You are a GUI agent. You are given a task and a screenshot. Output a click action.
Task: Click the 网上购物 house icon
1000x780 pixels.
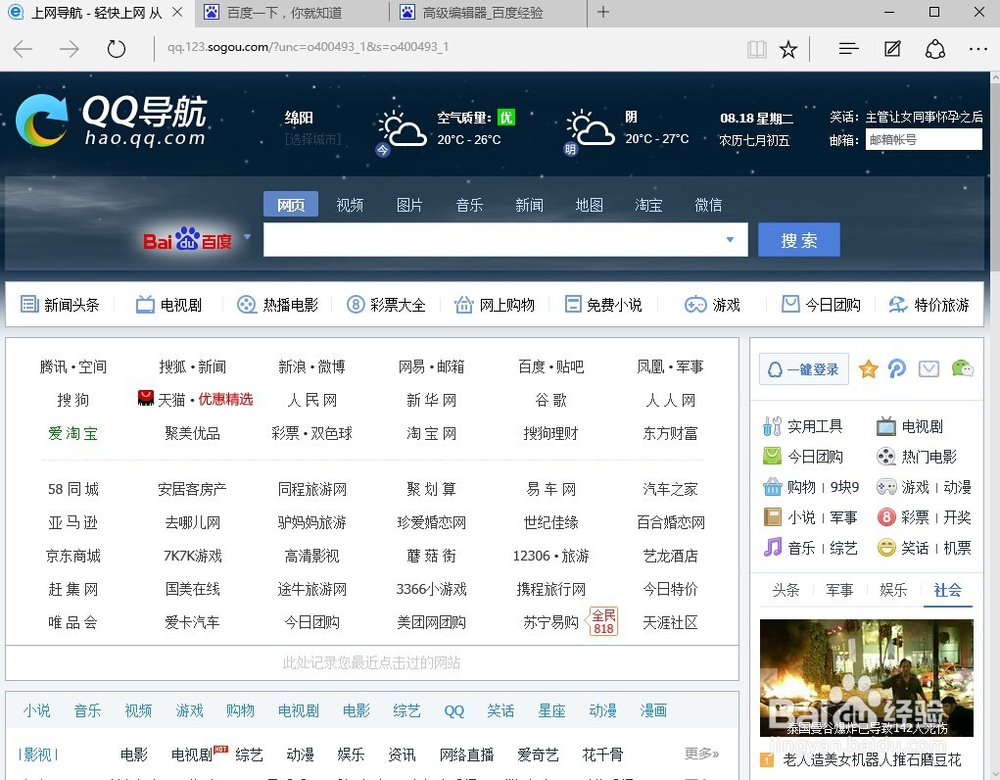[x=464, y=304]
